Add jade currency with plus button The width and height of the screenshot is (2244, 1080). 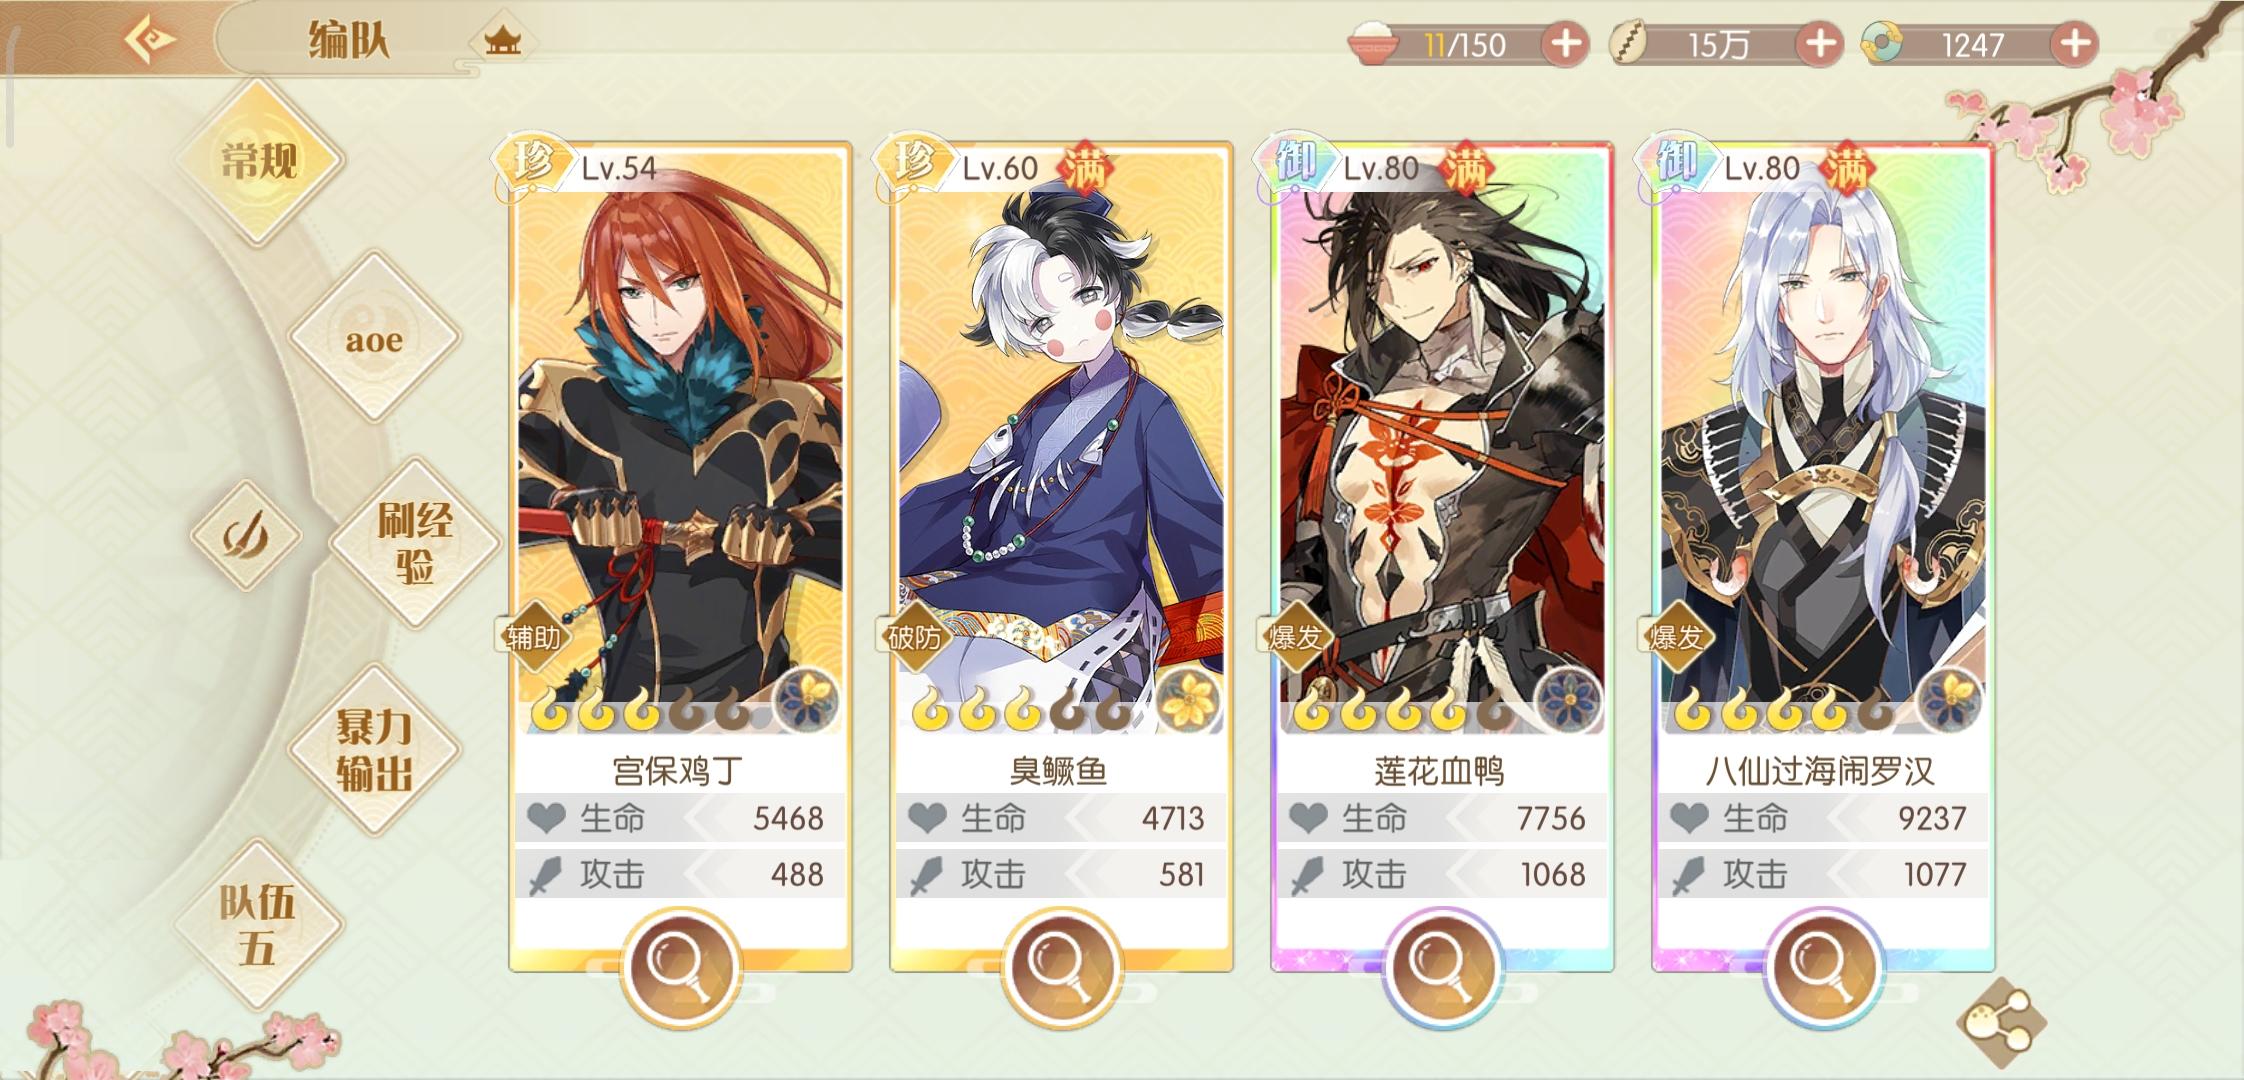[2074, 44]
